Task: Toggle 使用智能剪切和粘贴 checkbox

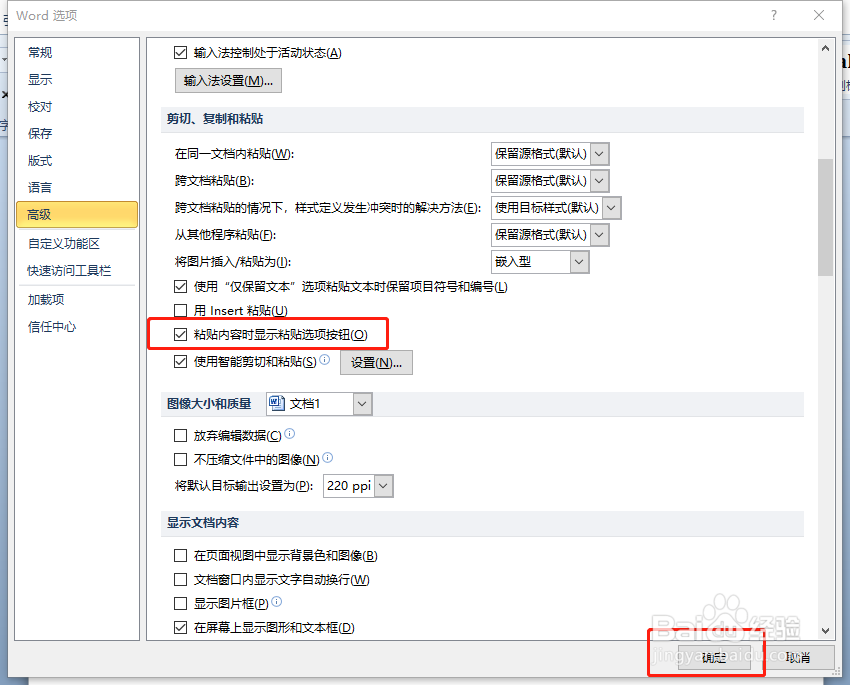Action: (181, 361)
